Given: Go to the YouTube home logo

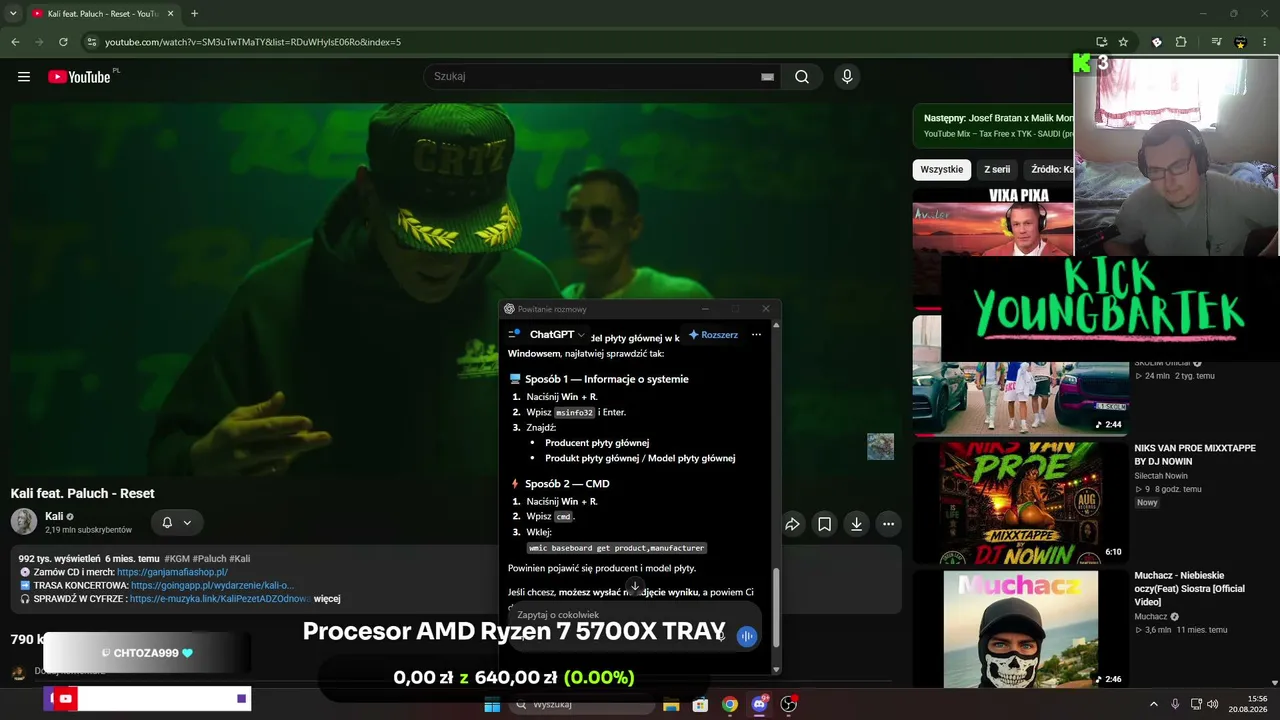Looking at the screenshot, I should tap(79, 77).
